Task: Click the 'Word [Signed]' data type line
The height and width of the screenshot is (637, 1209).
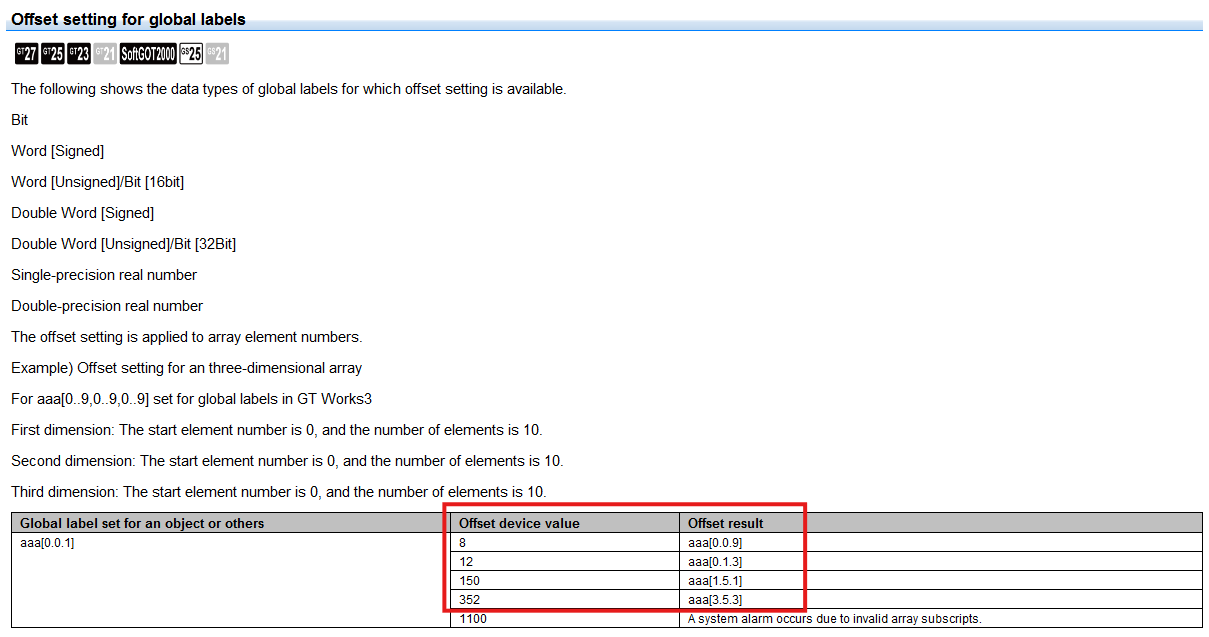Action: click(x=57, y=151)
